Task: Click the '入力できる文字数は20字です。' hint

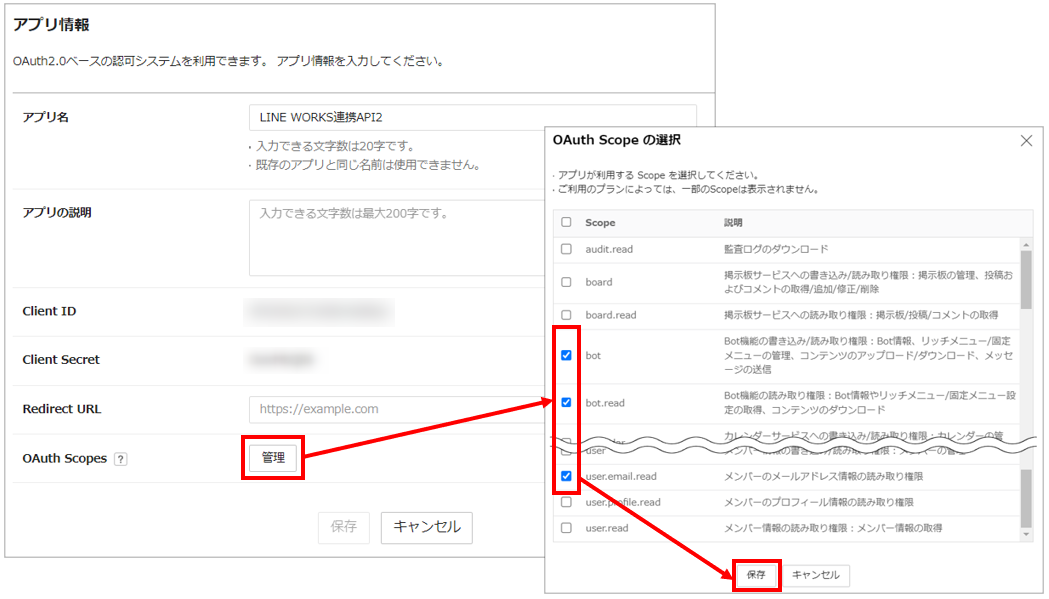Action: [x=335, y=146]
